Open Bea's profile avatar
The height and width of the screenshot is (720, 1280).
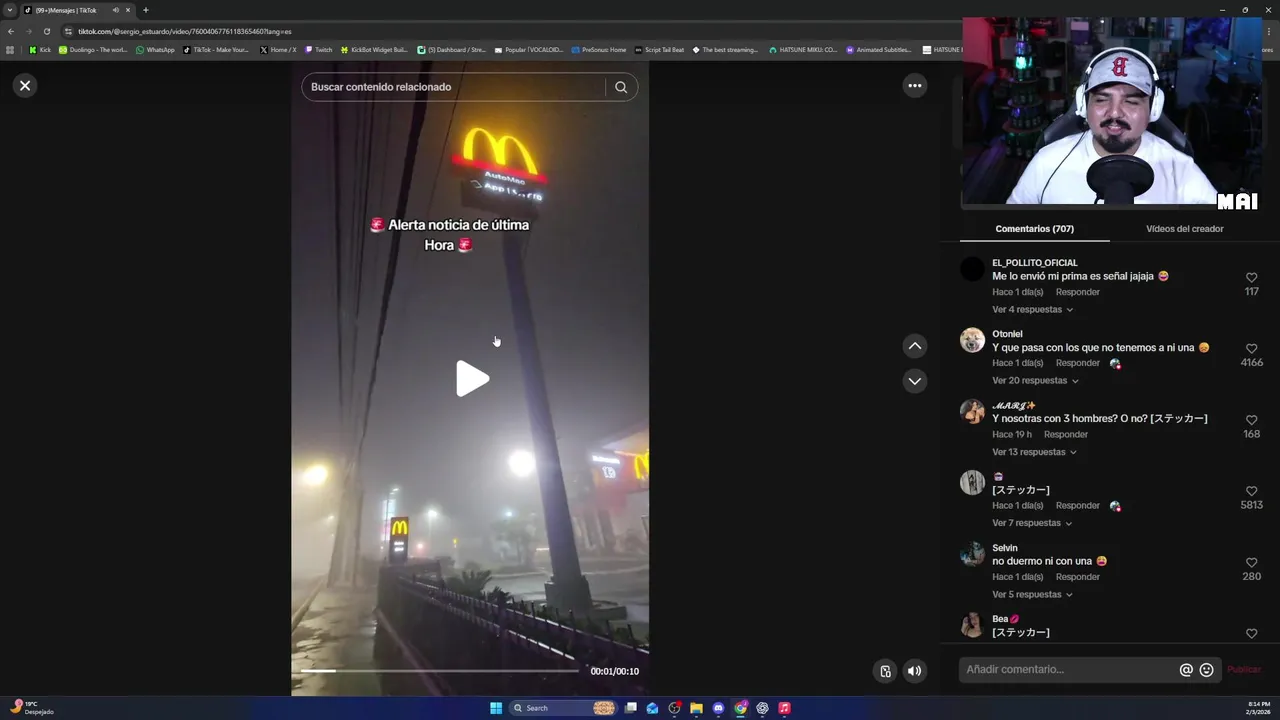[x=972, y=625]
